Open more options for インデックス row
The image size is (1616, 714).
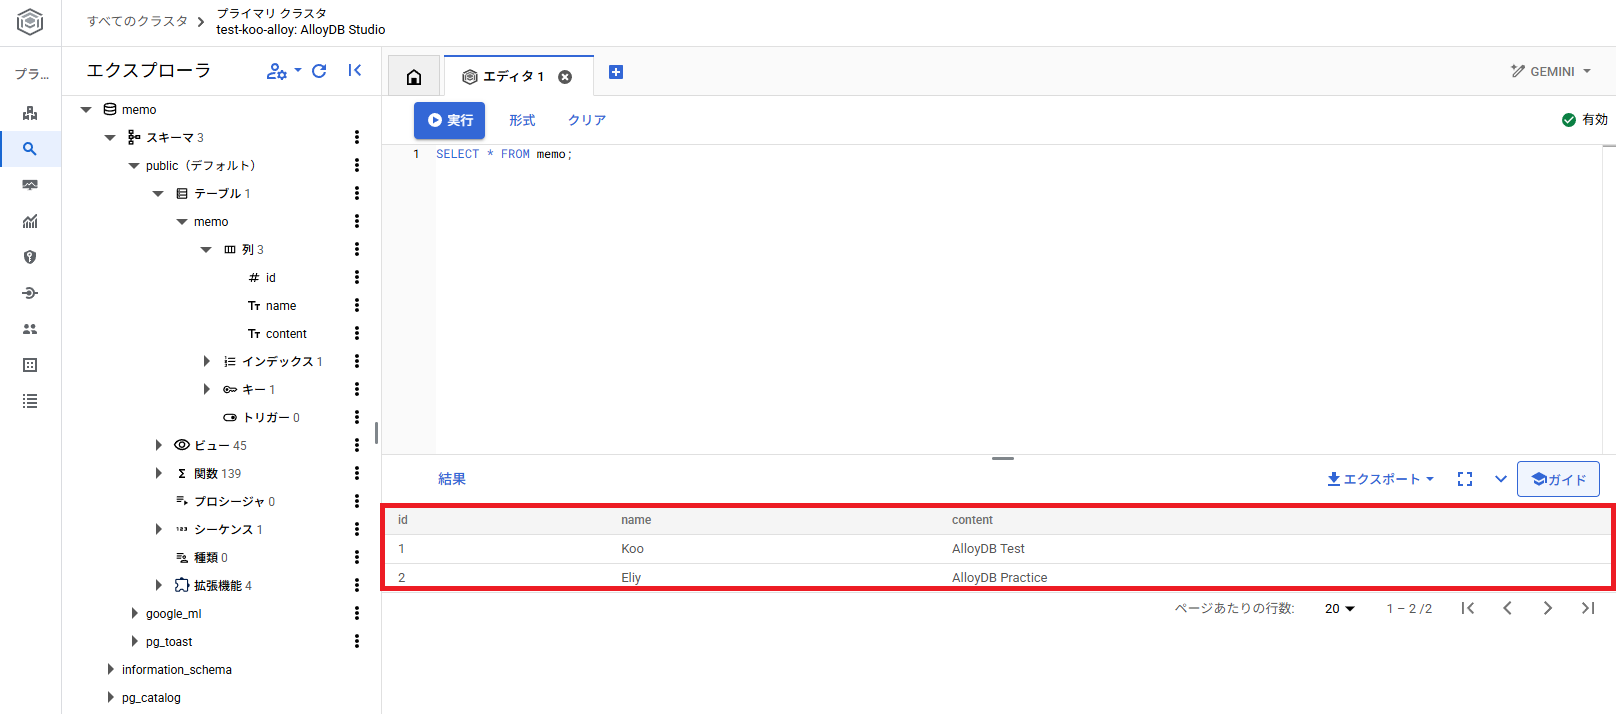pos(357,361)
